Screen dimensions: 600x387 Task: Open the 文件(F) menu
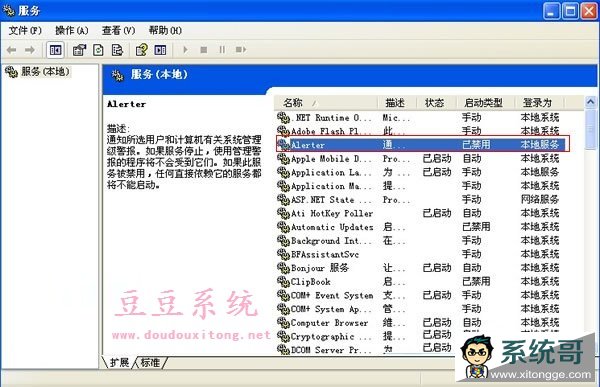click(x=25, y=30)
